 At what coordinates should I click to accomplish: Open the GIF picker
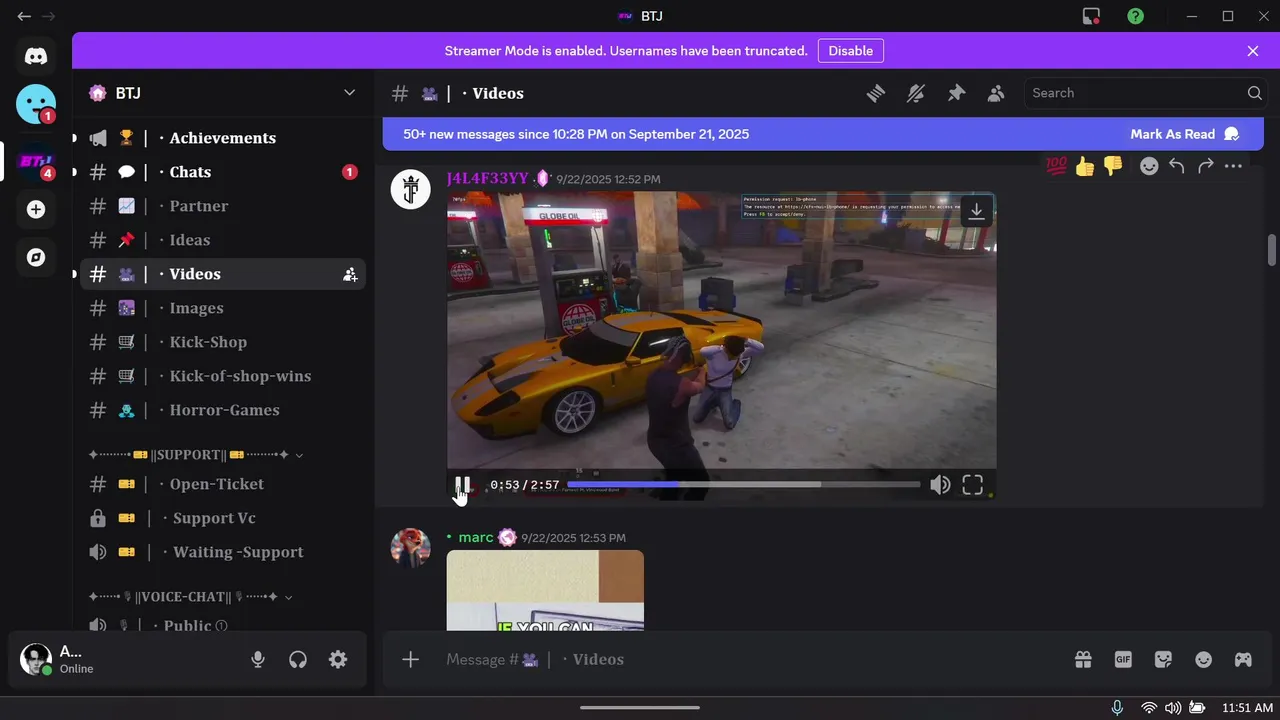[x=1123, y=660]
